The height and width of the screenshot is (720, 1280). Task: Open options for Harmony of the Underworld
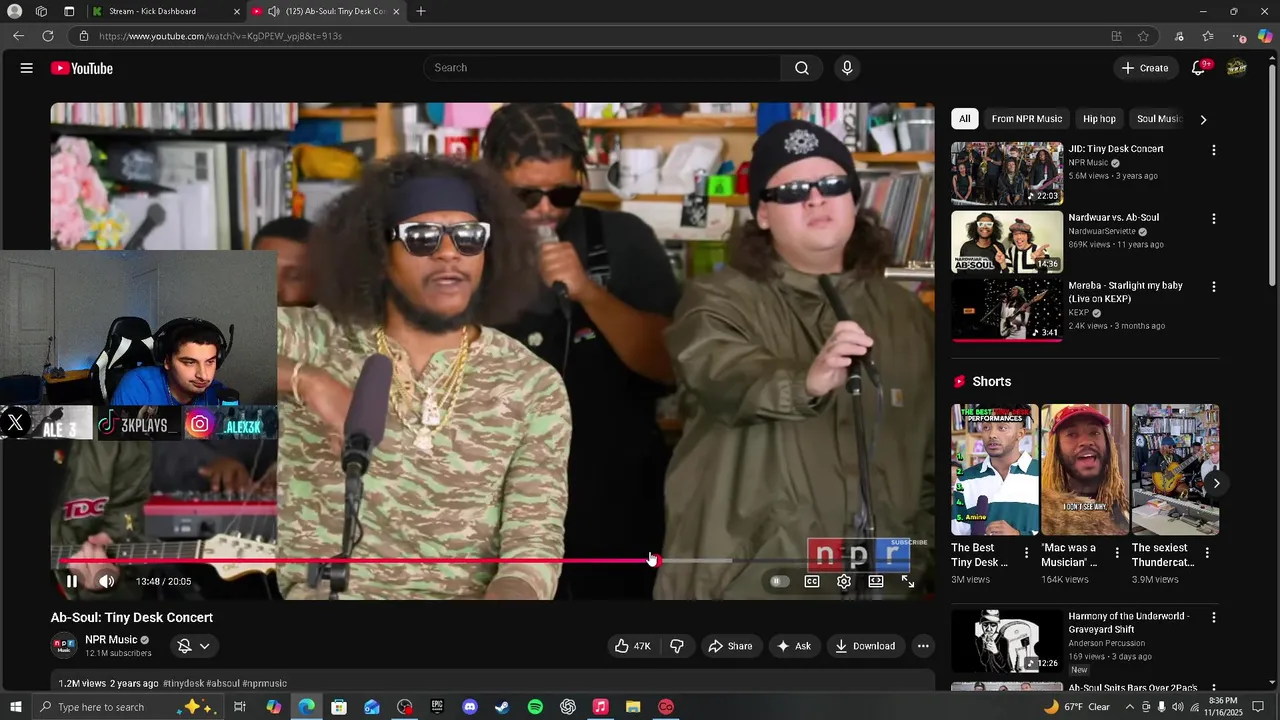pyautogui.click(x=1214, y=618)
